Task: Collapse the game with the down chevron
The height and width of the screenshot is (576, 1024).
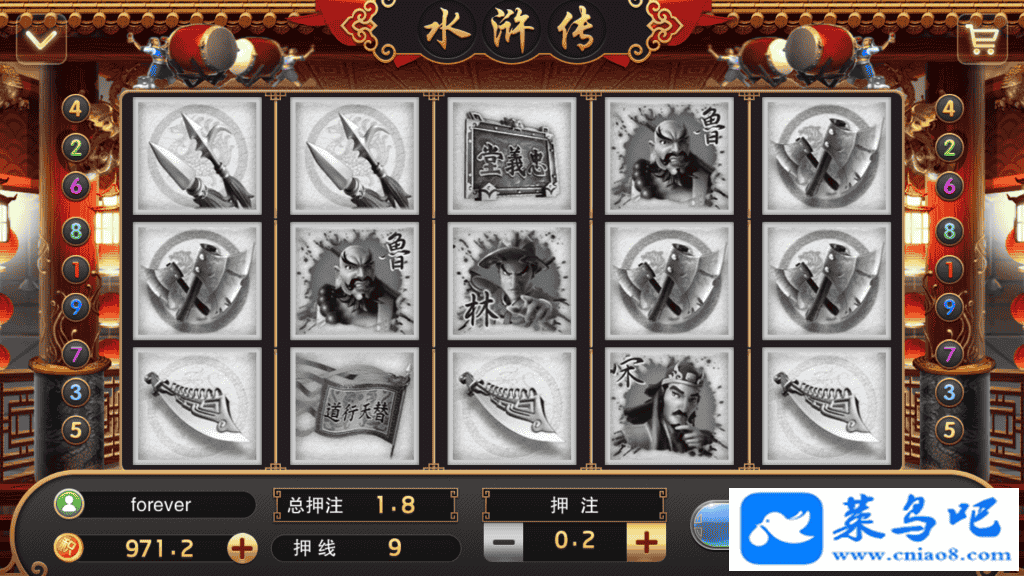Action: pyautogui.click(x=41, y=40)
